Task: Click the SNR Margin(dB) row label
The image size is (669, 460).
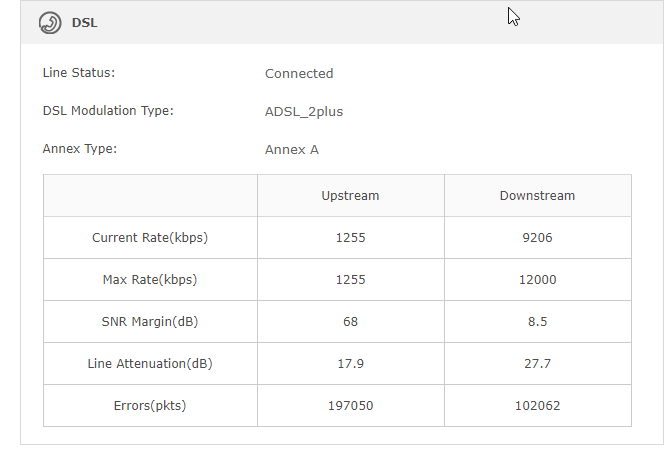Action: coord(150,321)
